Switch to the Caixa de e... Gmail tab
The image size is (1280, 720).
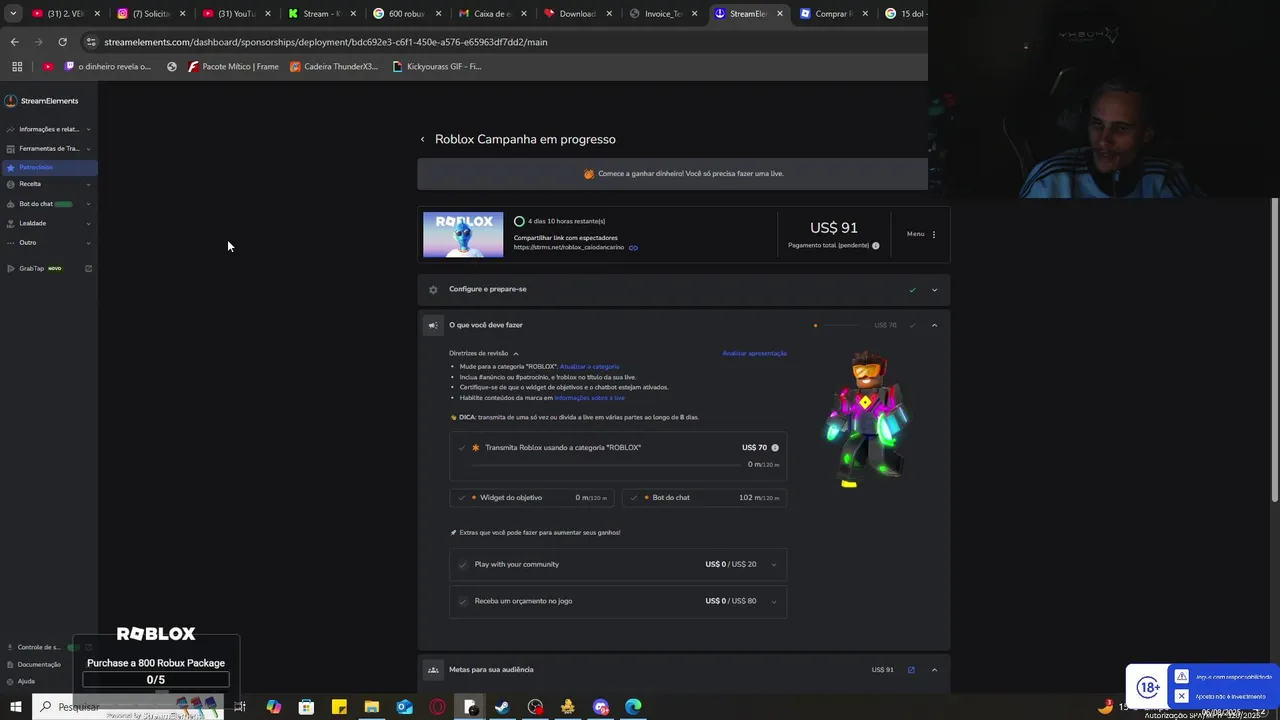[x=492, y=14]
